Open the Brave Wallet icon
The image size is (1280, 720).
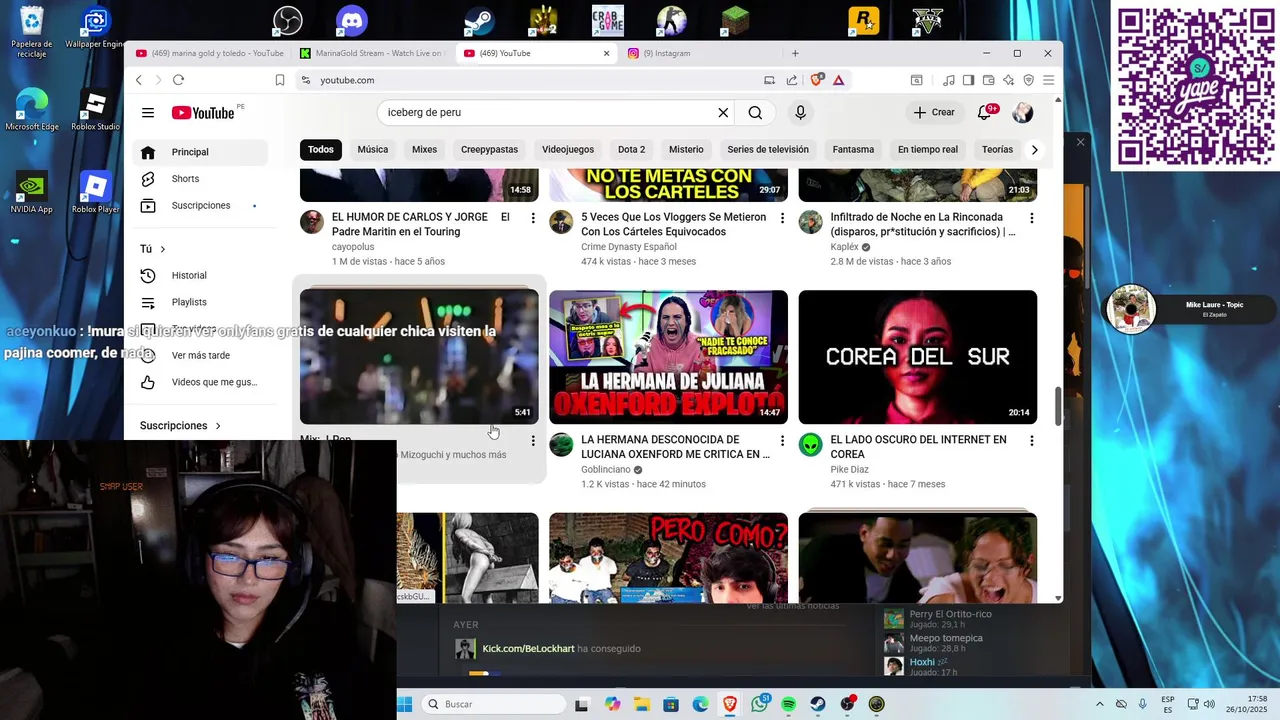point(989,80)
